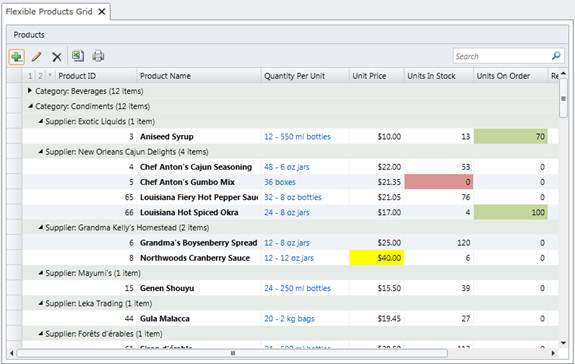Image resolution: width=575 pixels, height=364 pixels.
Task: Click group level asterisk button in header
Action: click(50, 76)
